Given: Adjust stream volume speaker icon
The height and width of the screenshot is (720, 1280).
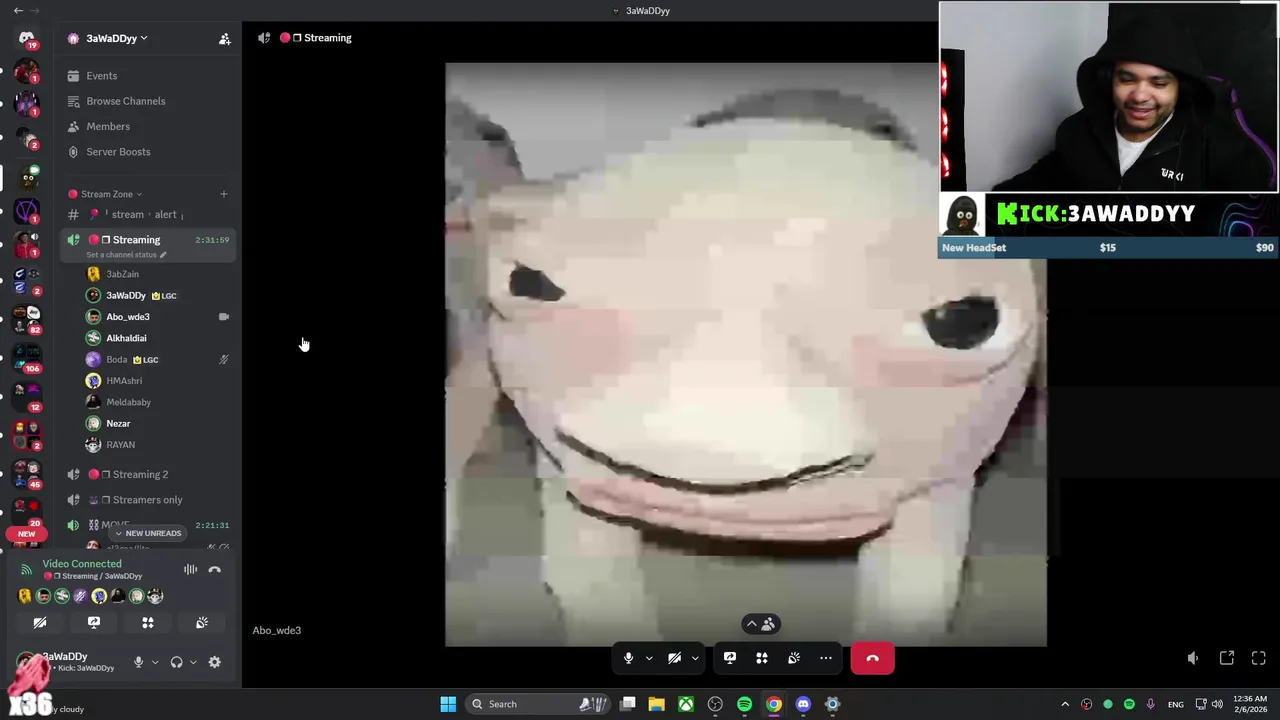Looking at the screenshot, I should pos(1193,658).
